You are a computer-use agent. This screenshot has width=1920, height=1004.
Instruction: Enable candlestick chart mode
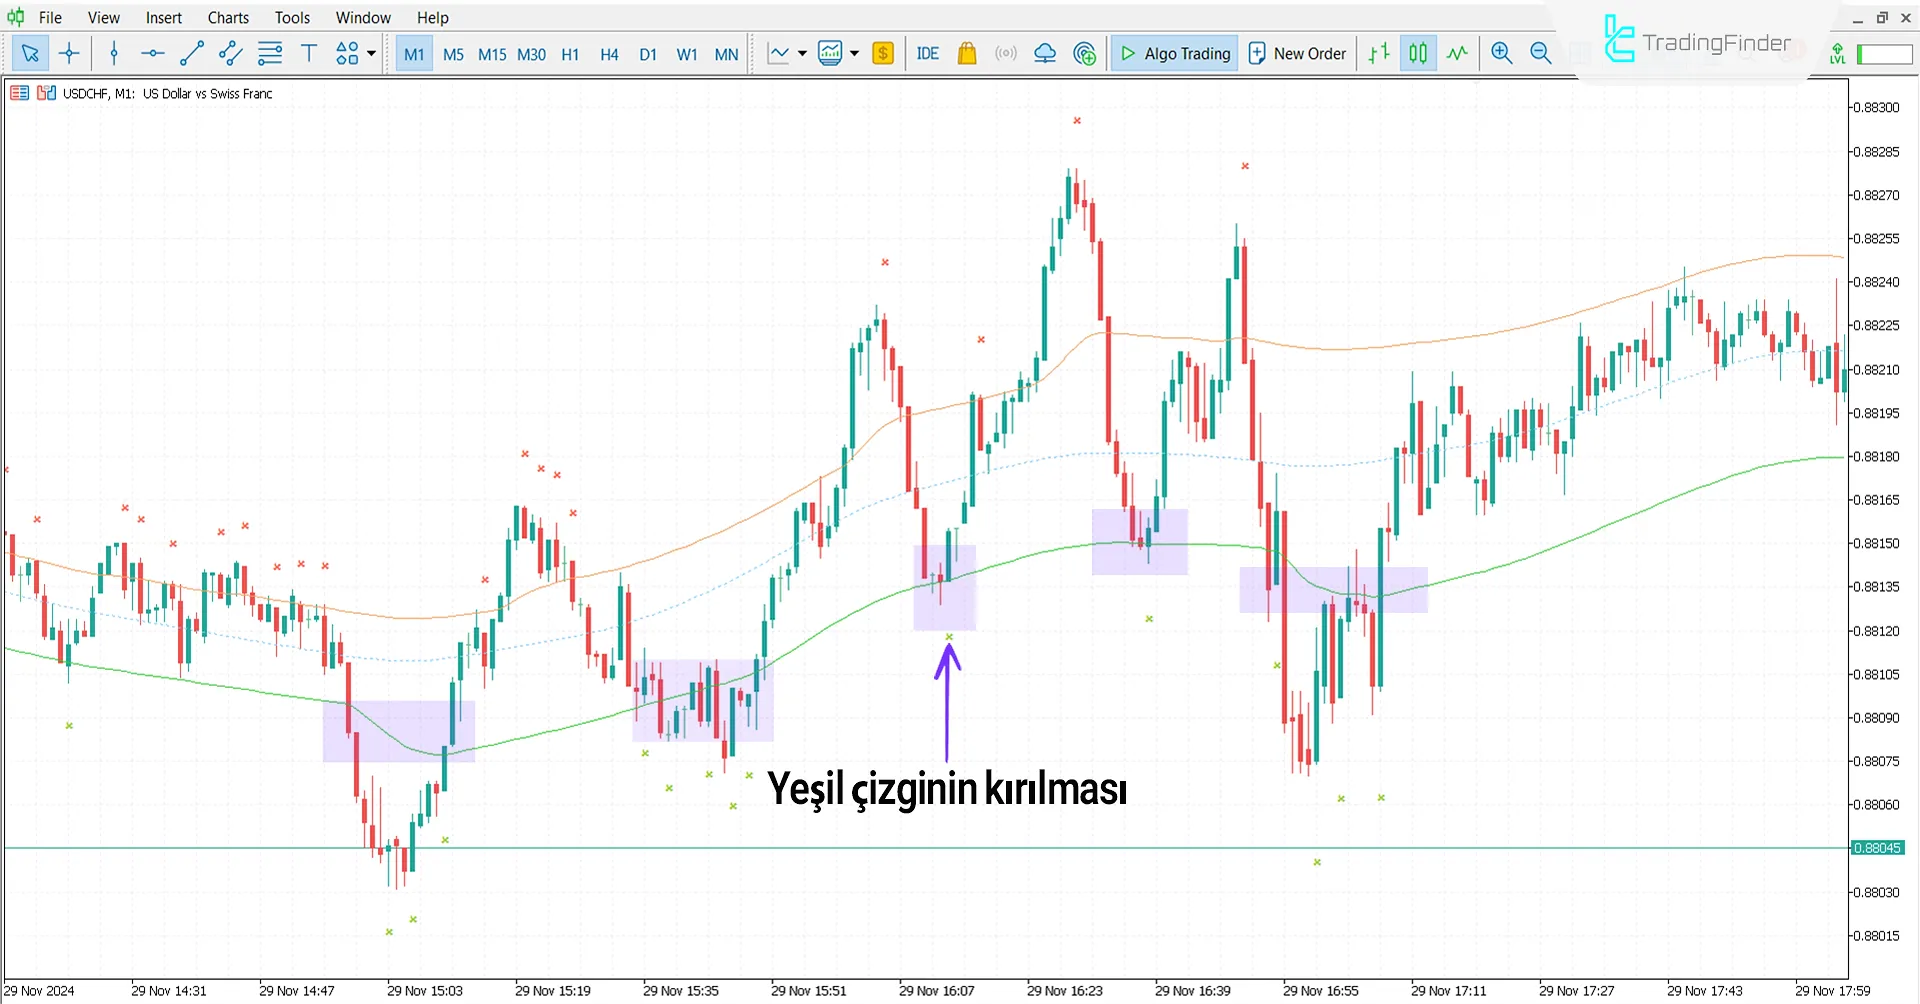(x=1417, y=53)
